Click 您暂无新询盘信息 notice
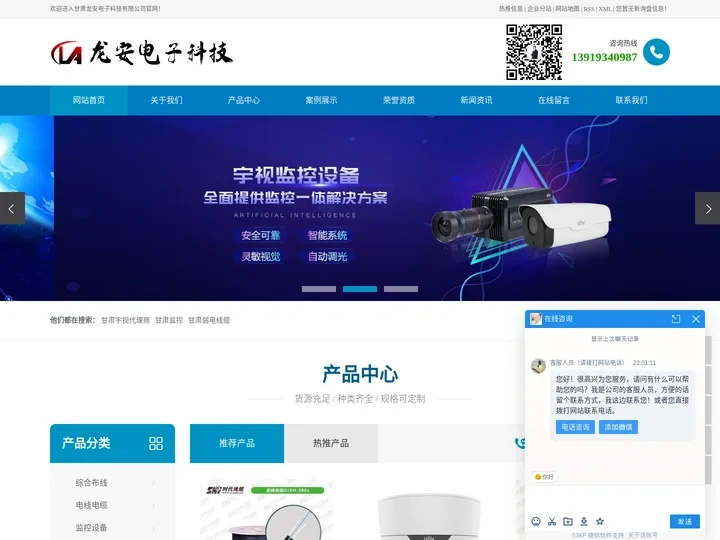The width and height of the screenshot is (720, 540). (641, 9)
